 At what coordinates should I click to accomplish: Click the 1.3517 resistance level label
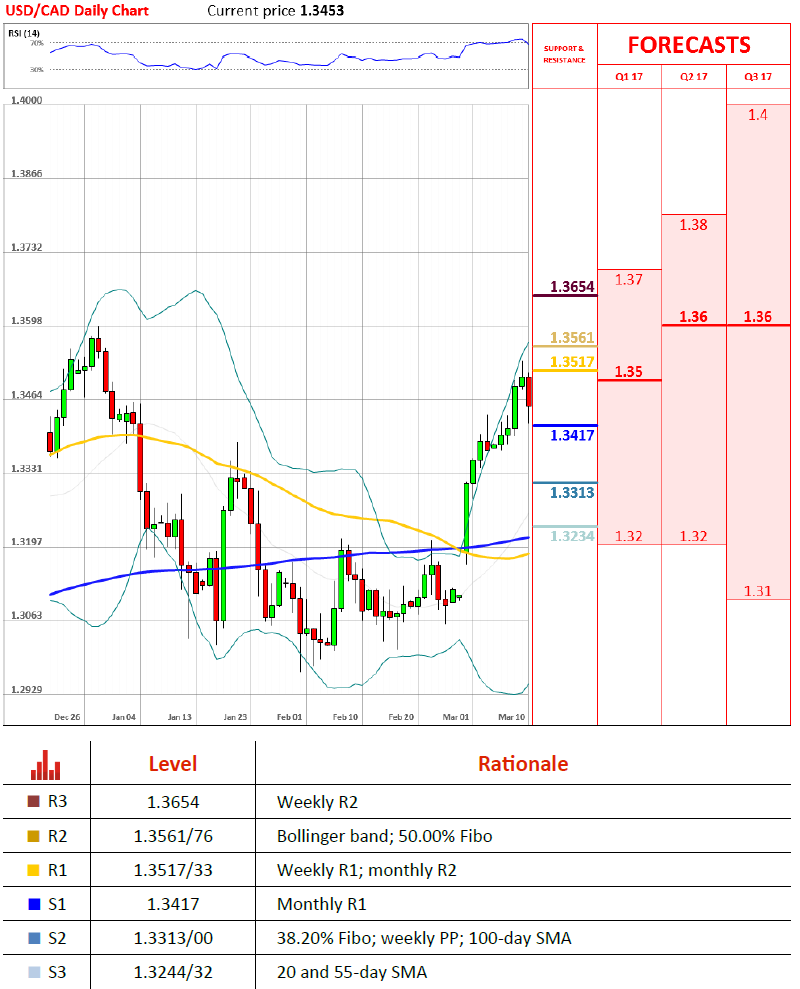(572, 361)
